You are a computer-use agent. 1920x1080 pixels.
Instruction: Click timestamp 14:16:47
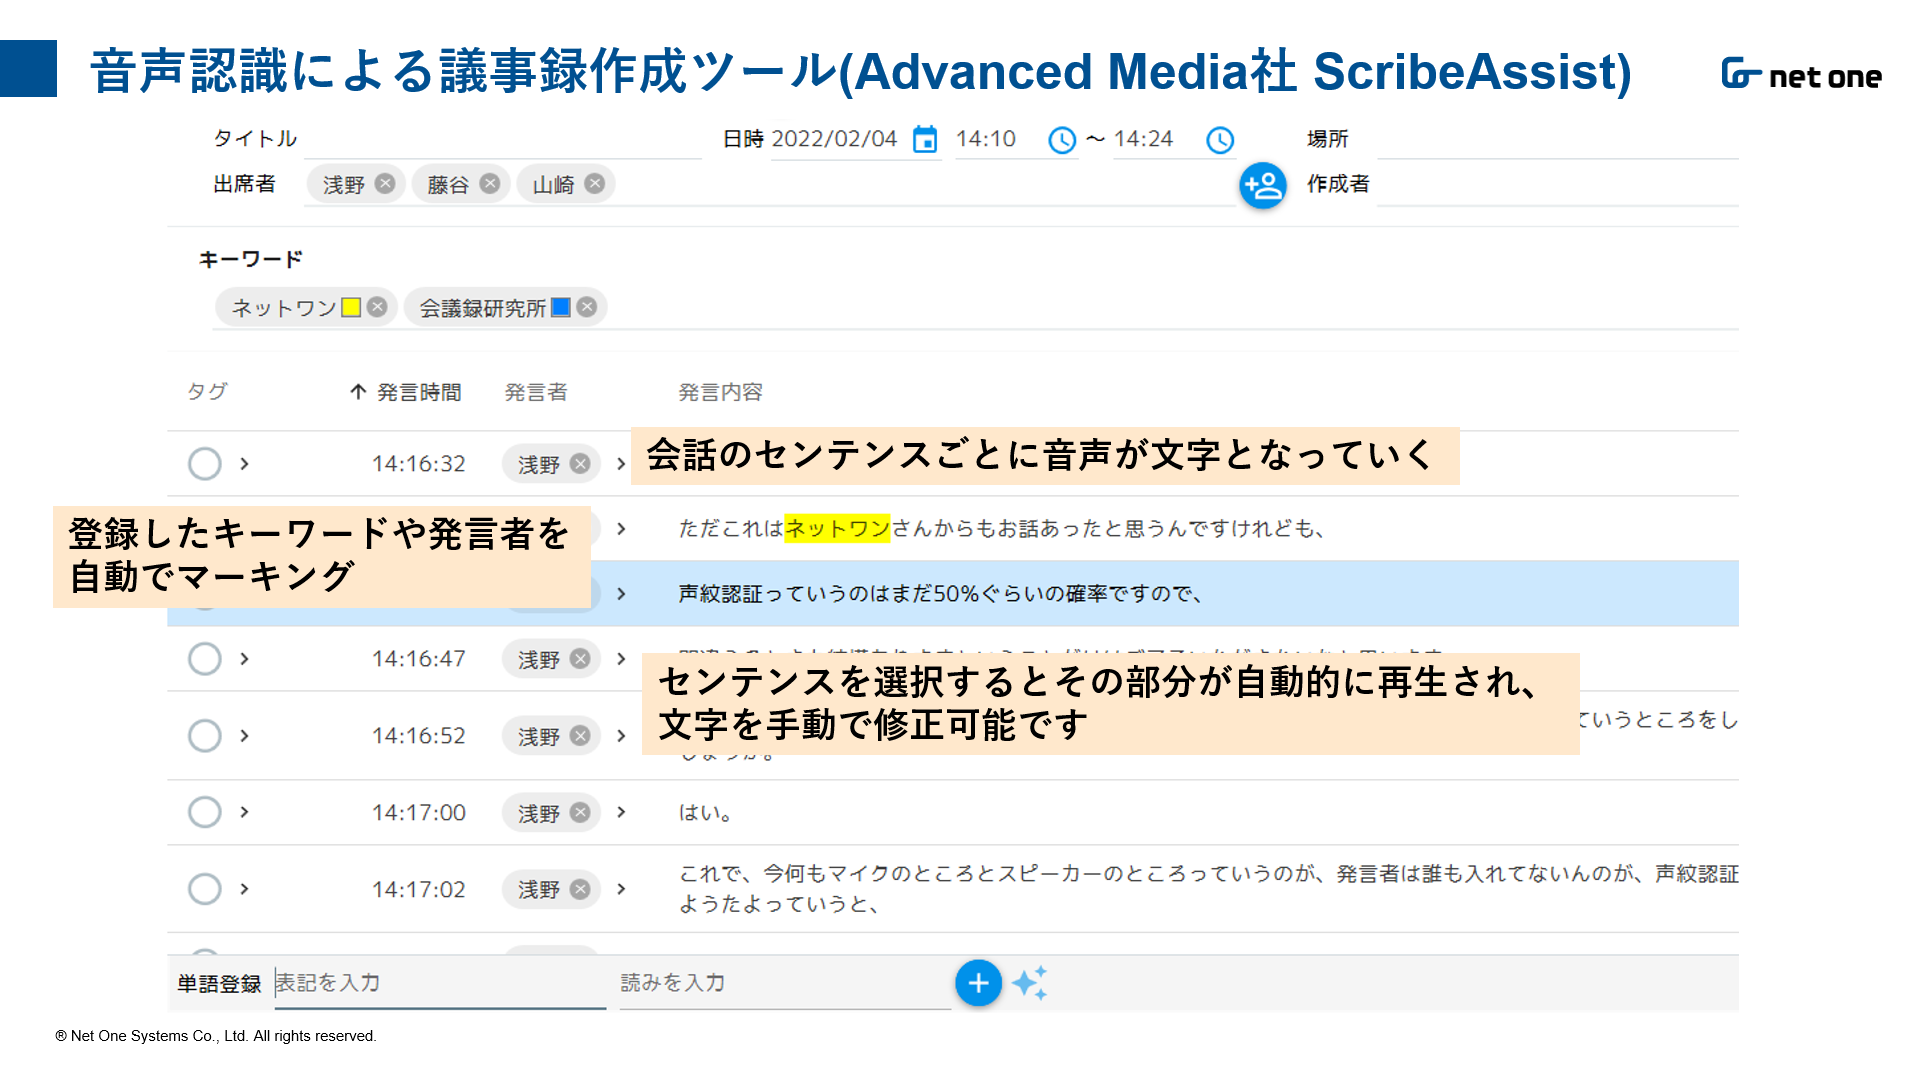419,659
